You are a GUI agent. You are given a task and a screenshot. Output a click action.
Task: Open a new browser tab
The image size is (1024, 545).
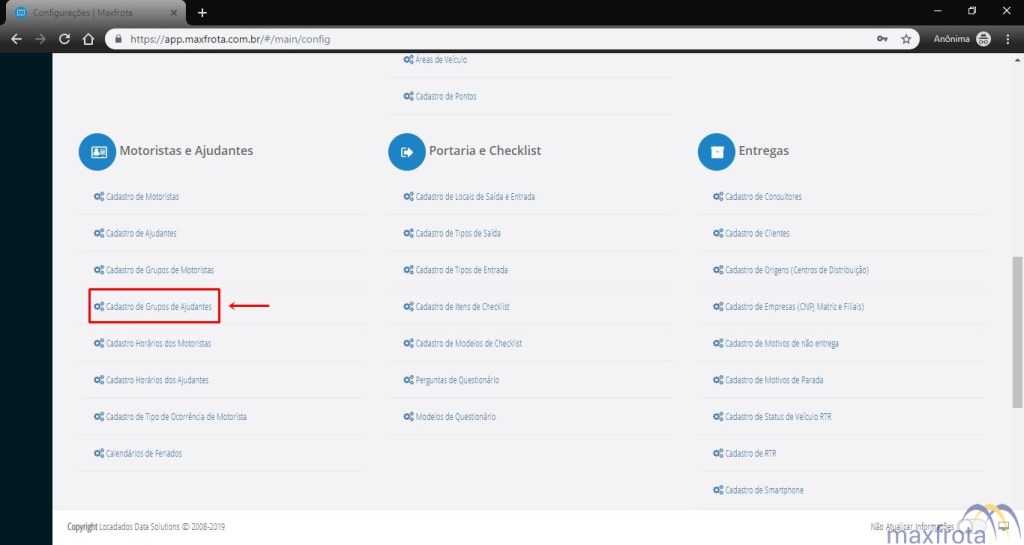[x=202, y=12]
